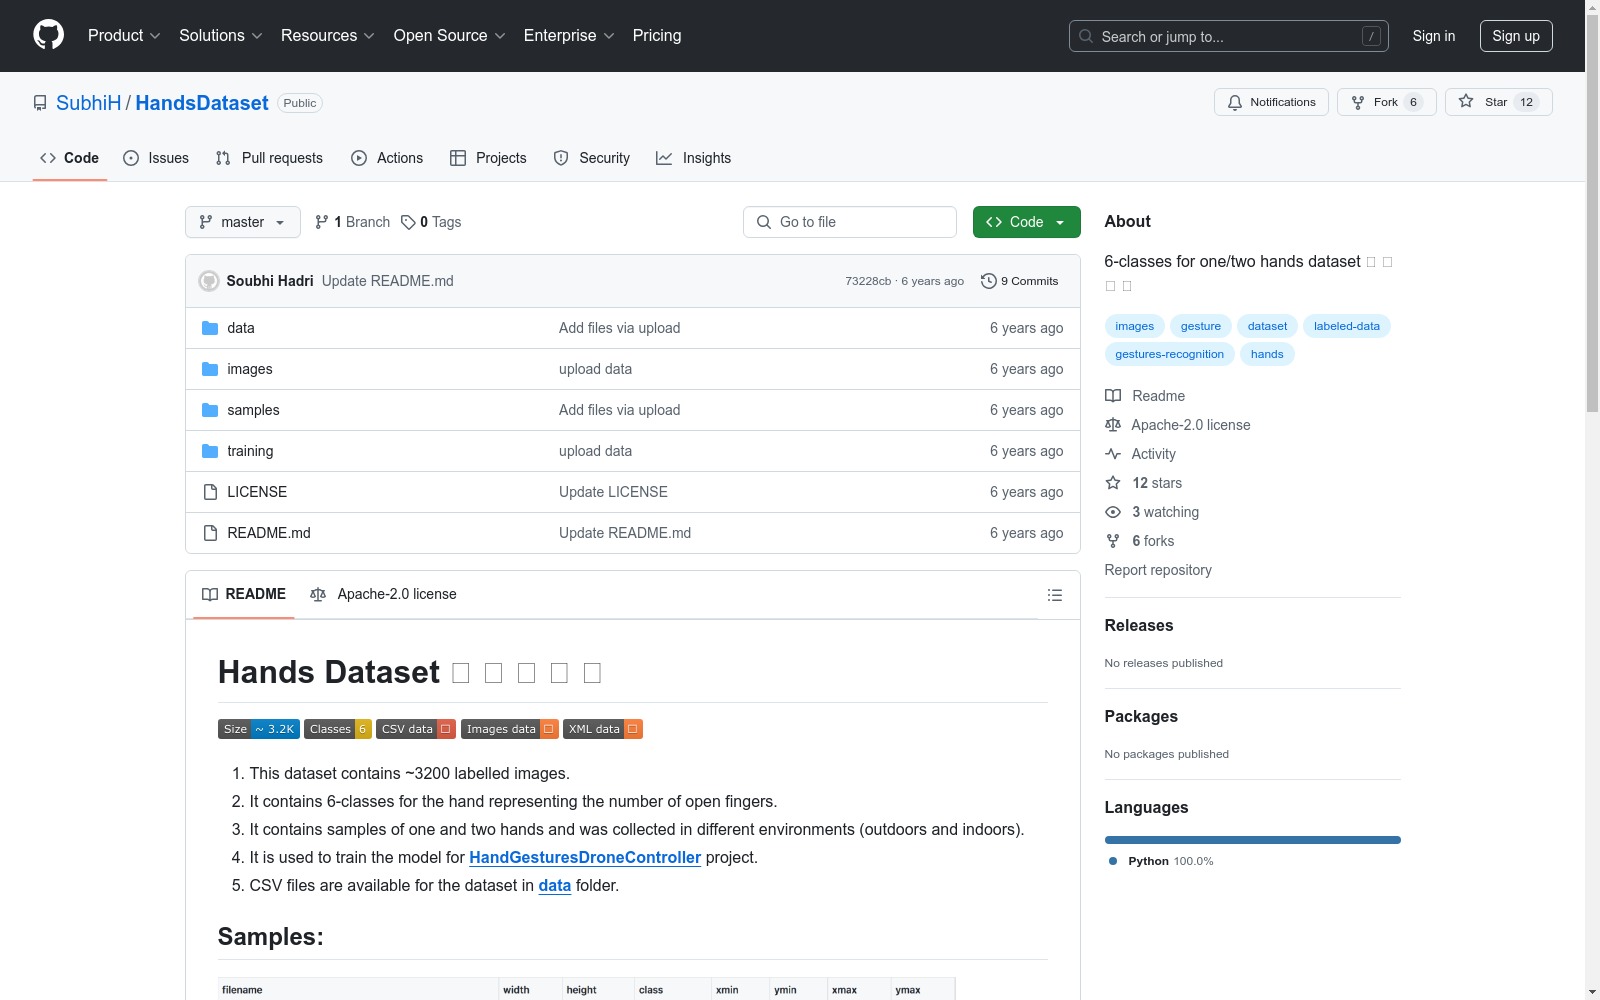Viewport: 1600px width, 1000px height.
Task: Click the README.md file icon
Action: (210, 533)
